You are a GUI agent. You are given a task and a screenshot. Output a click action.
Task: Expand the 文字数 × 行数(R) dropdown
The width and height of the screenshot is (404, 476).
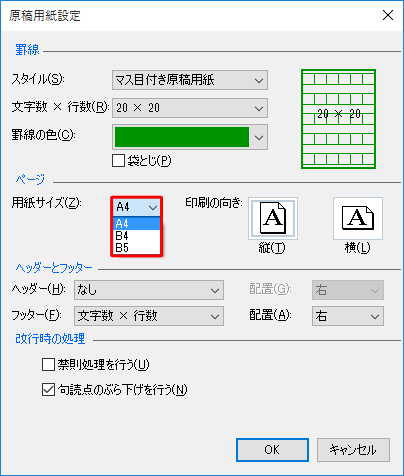point(190,108)
